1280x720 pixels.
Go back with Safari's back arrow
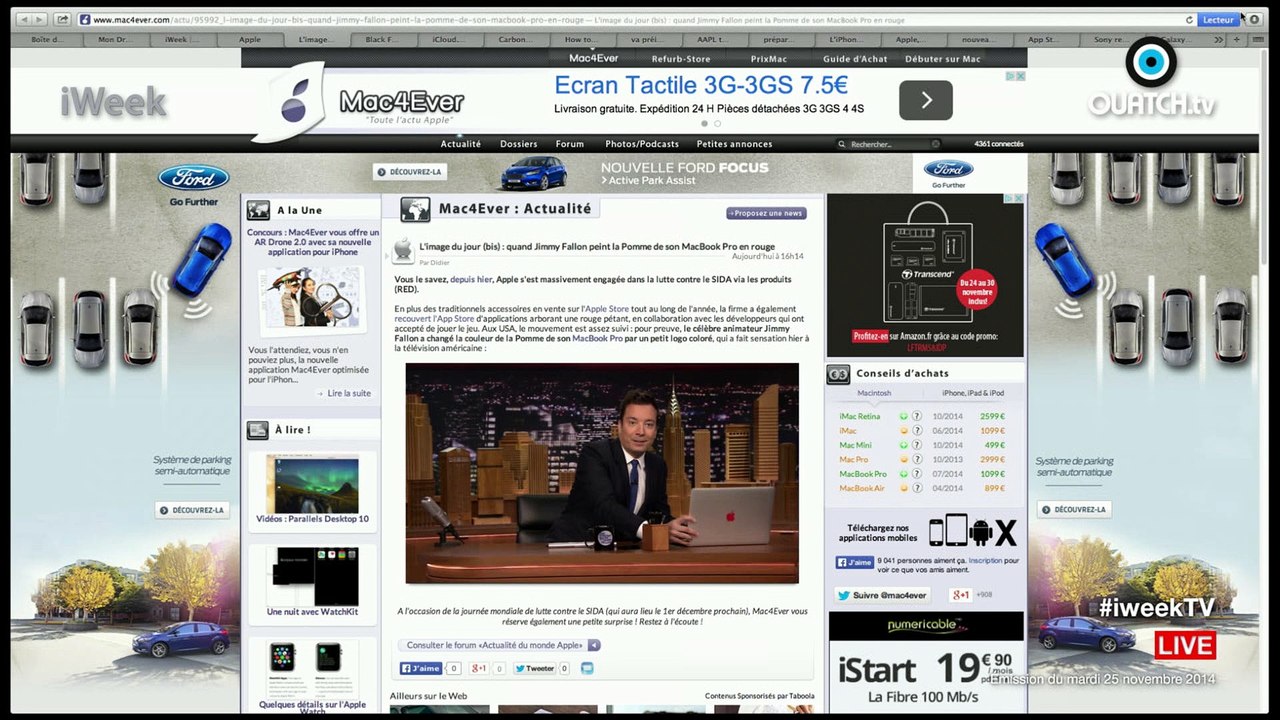tap(23, 19)
